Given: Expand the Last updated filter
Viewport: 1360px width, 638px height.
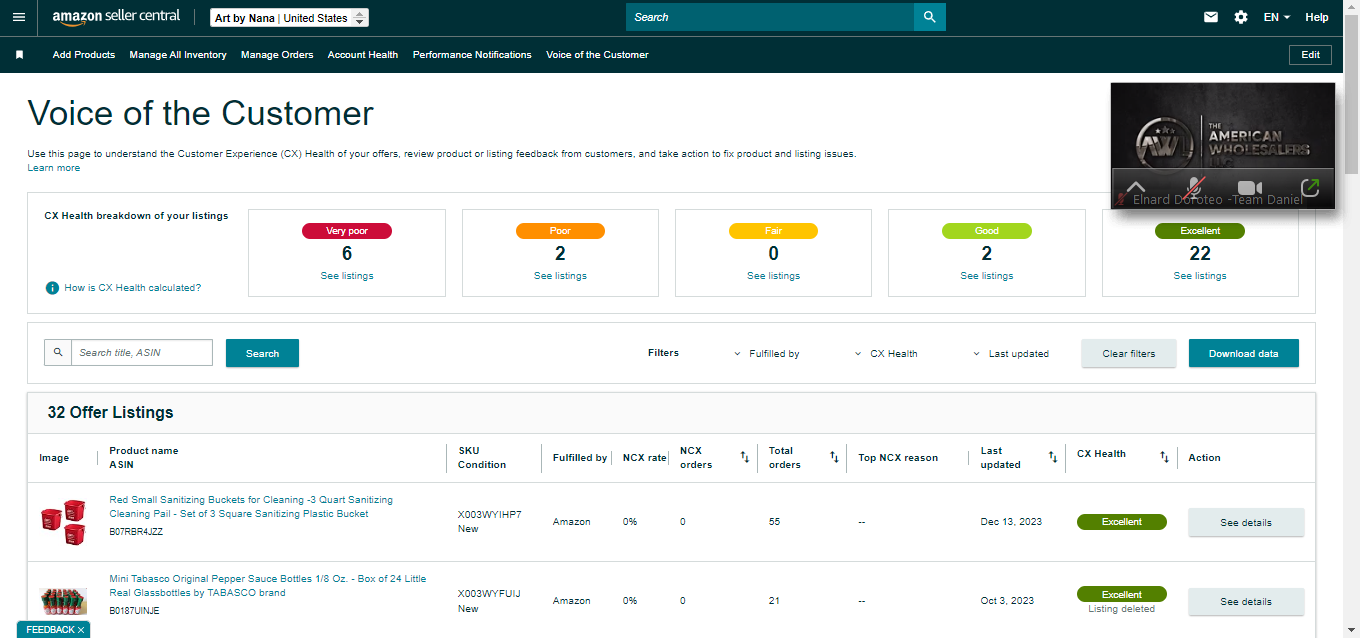Looking at the screenshot, I should (1011, 353).
